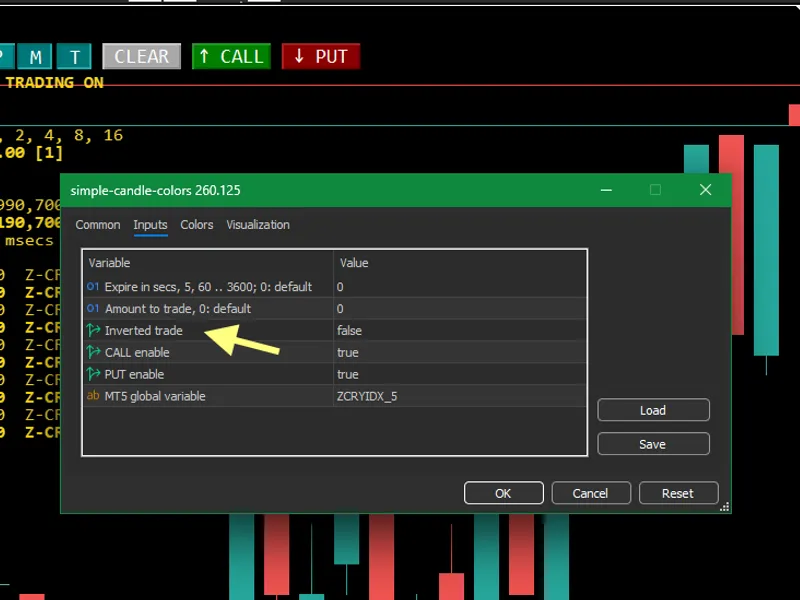The height and width of the screenshot is (600, 800).
Task: Select the Inverted trade variable row label
Action: tap(143, 331)
